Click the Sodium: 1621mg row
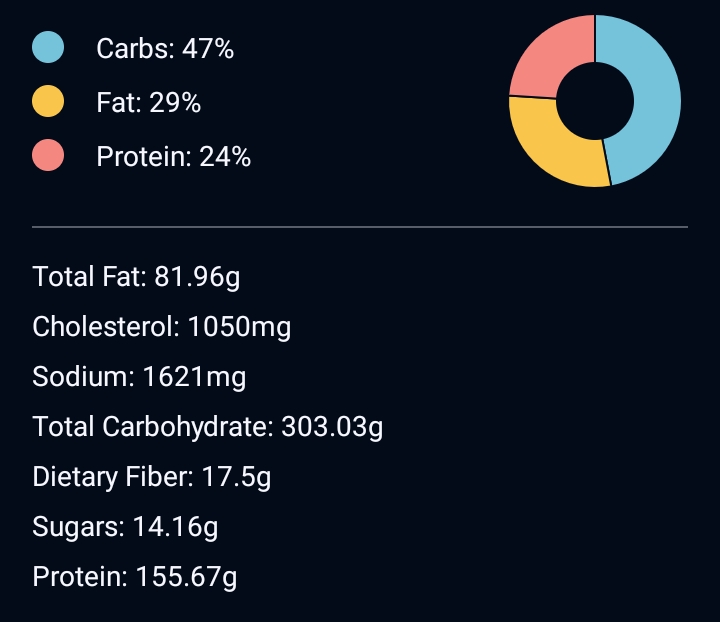Viewport: 720px width, 622px height. 139,377
